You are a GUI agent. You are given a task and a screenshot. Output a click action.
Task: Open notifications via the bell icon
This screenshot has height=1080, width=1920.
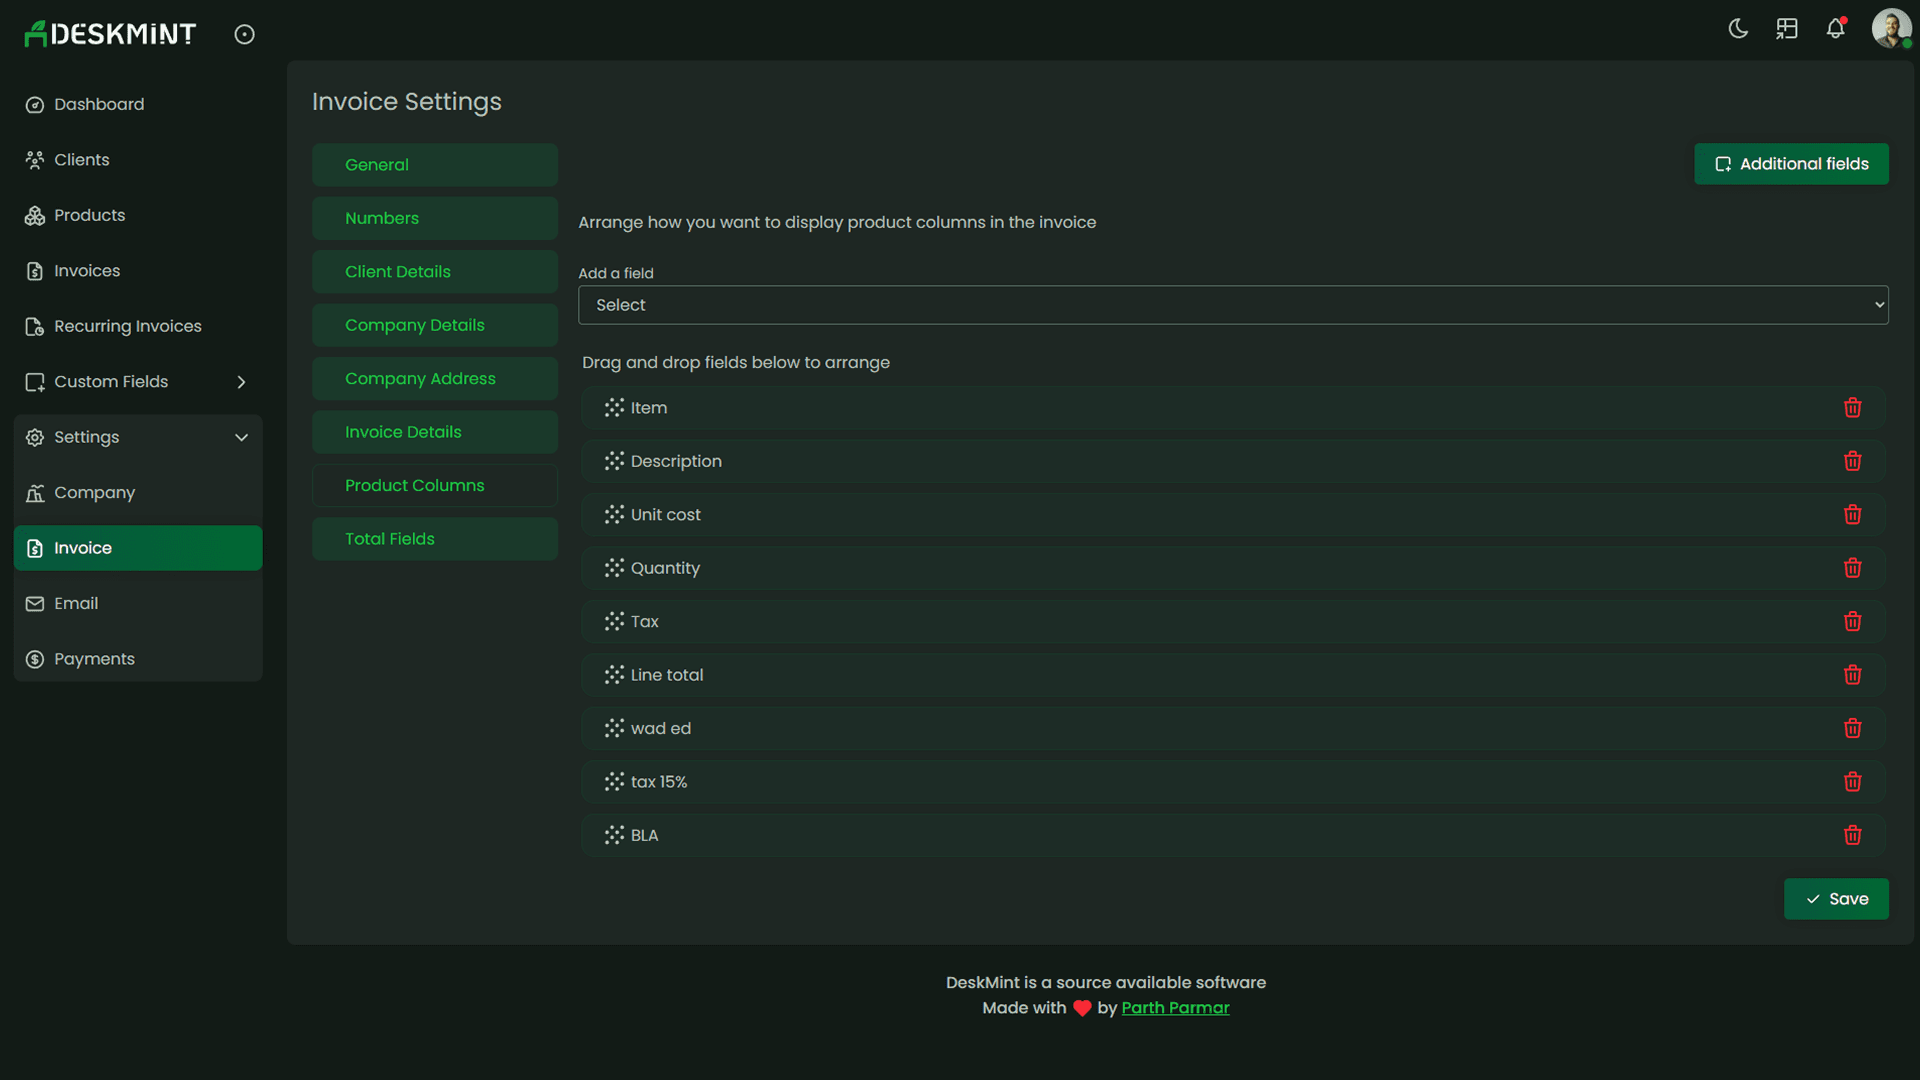[1836, 28]
